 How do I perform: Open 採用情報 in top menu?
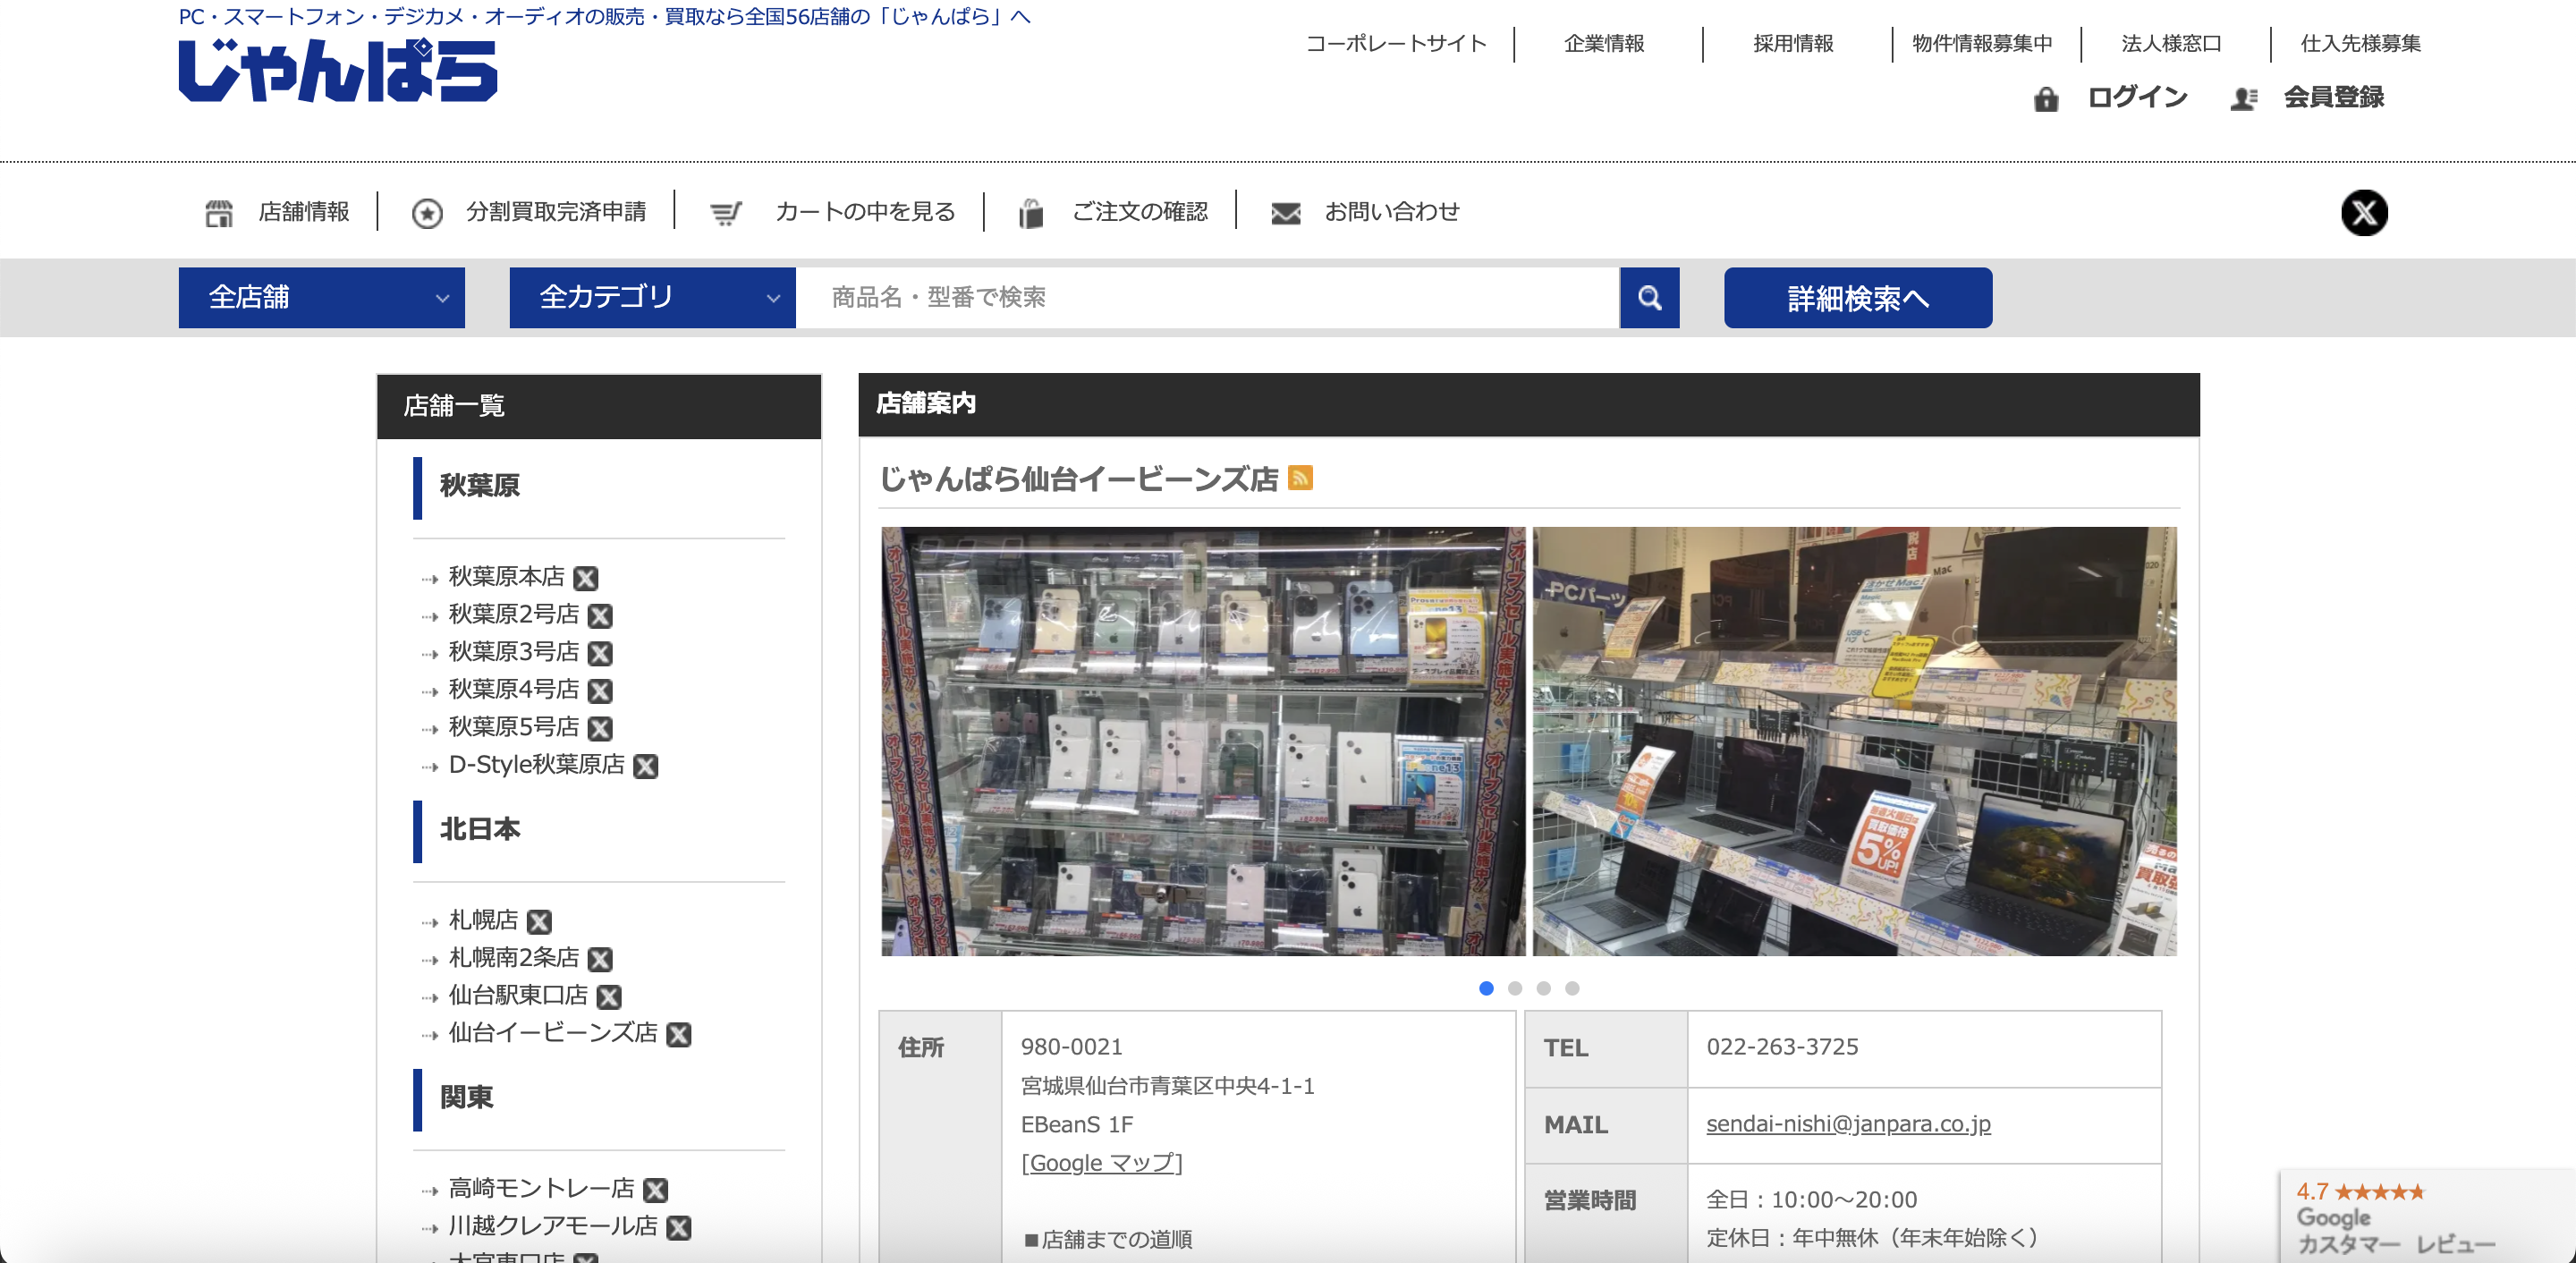[x=1793, y=43]
